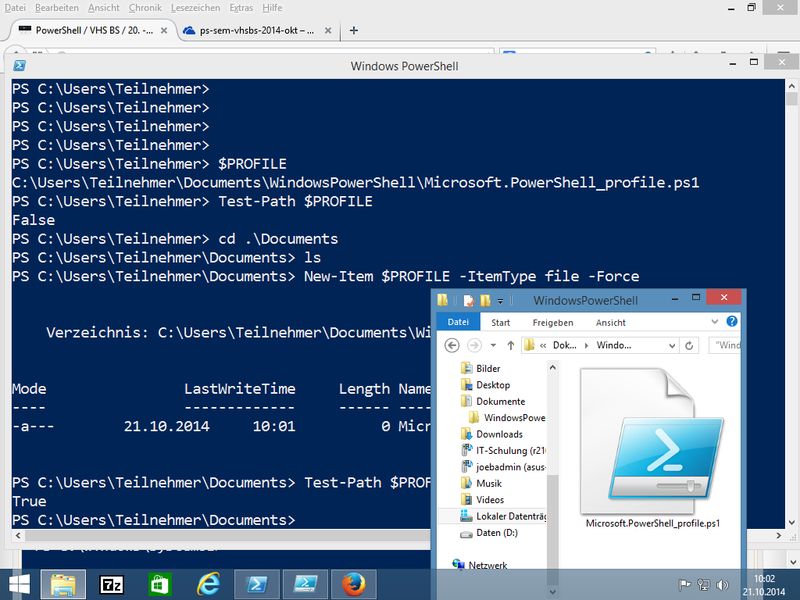Image resolution: width=800 pixels, height=600 pixels.
Task: Open Windows Start button
Action: pyautogui.click(x=19, y=585)
